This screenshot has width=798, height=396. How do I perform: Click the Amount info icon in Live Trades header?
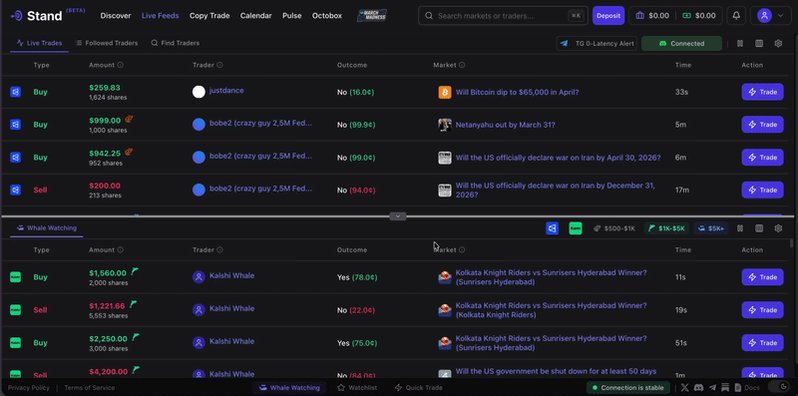coord(120,65)
